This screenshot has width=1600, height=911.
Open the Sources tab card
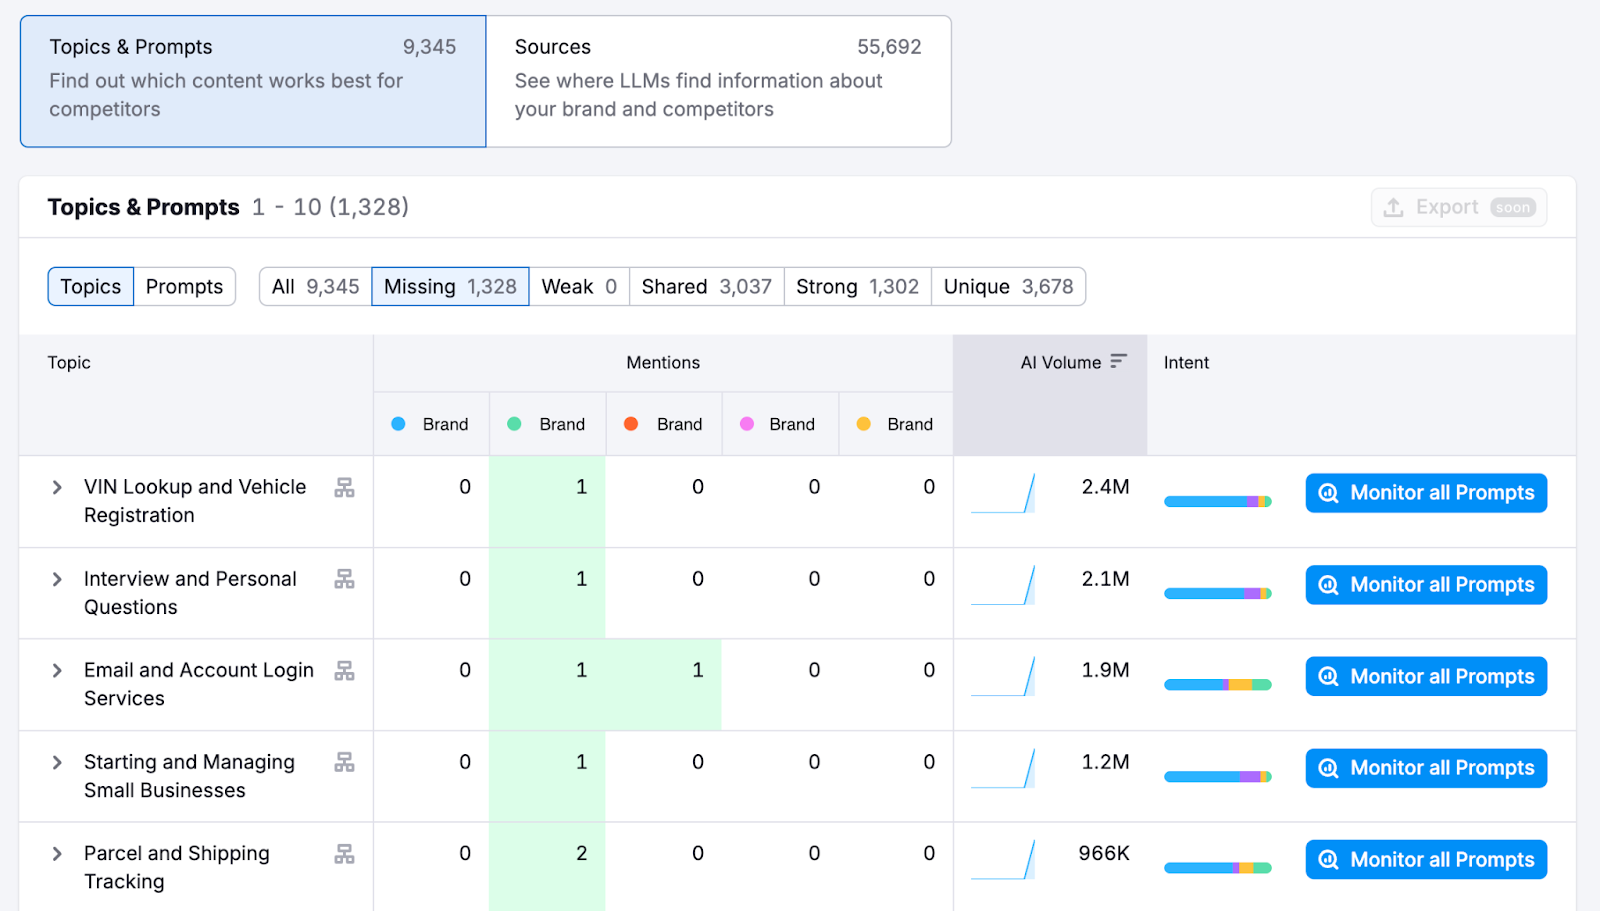coord(718,81)
